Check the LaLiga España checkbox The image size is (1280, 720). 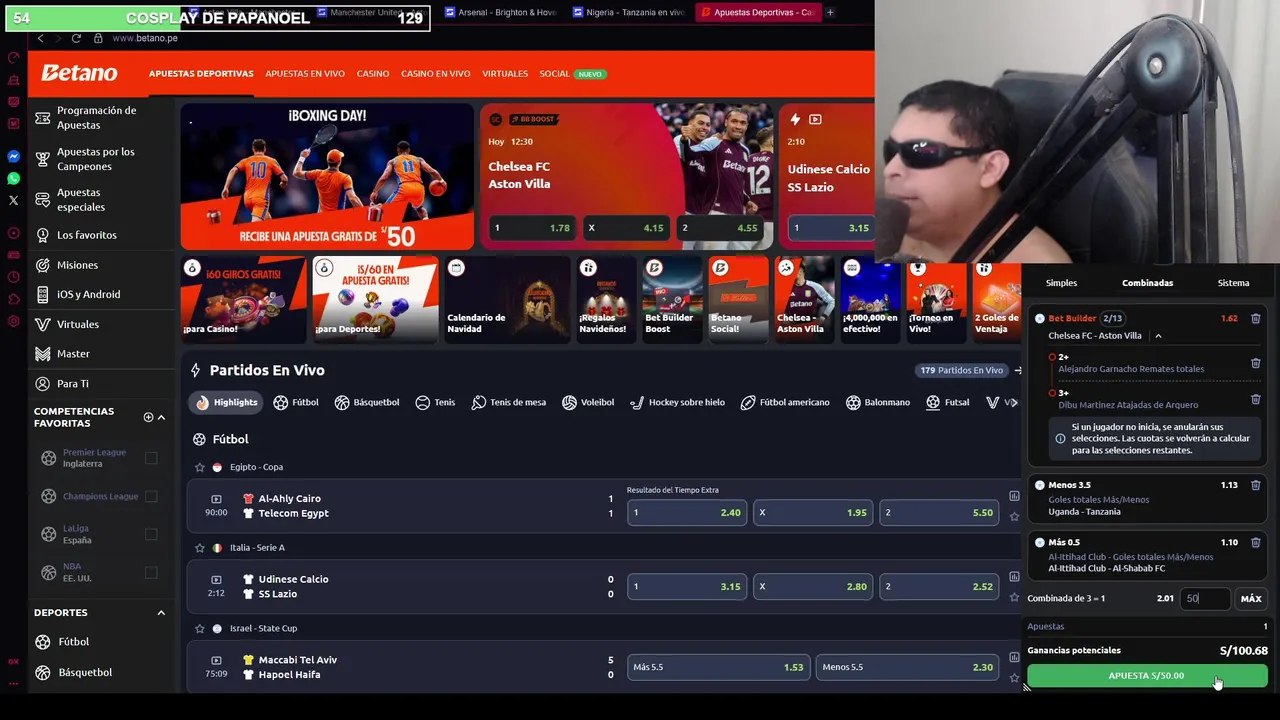(151, 534)
